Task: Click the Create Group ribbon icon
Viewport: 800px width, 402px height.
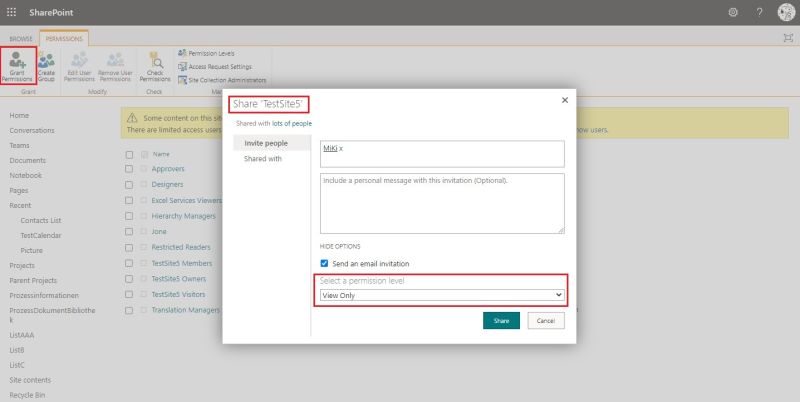Action: 46,67
